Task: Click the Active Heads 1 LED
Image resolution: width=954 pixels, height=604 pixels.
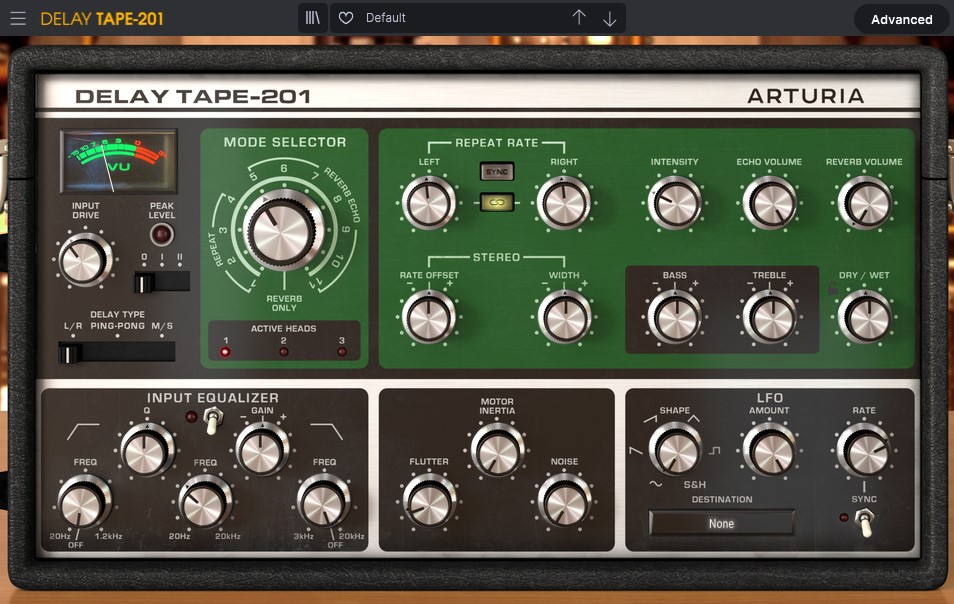Action: click(x=225, y=352)
